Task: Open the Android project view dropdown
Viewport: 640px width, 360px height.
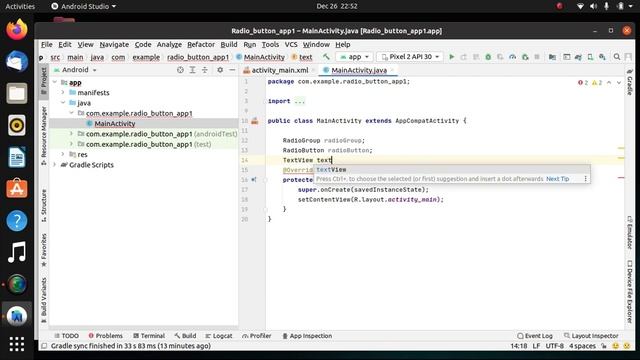Action: pos(76,70)
